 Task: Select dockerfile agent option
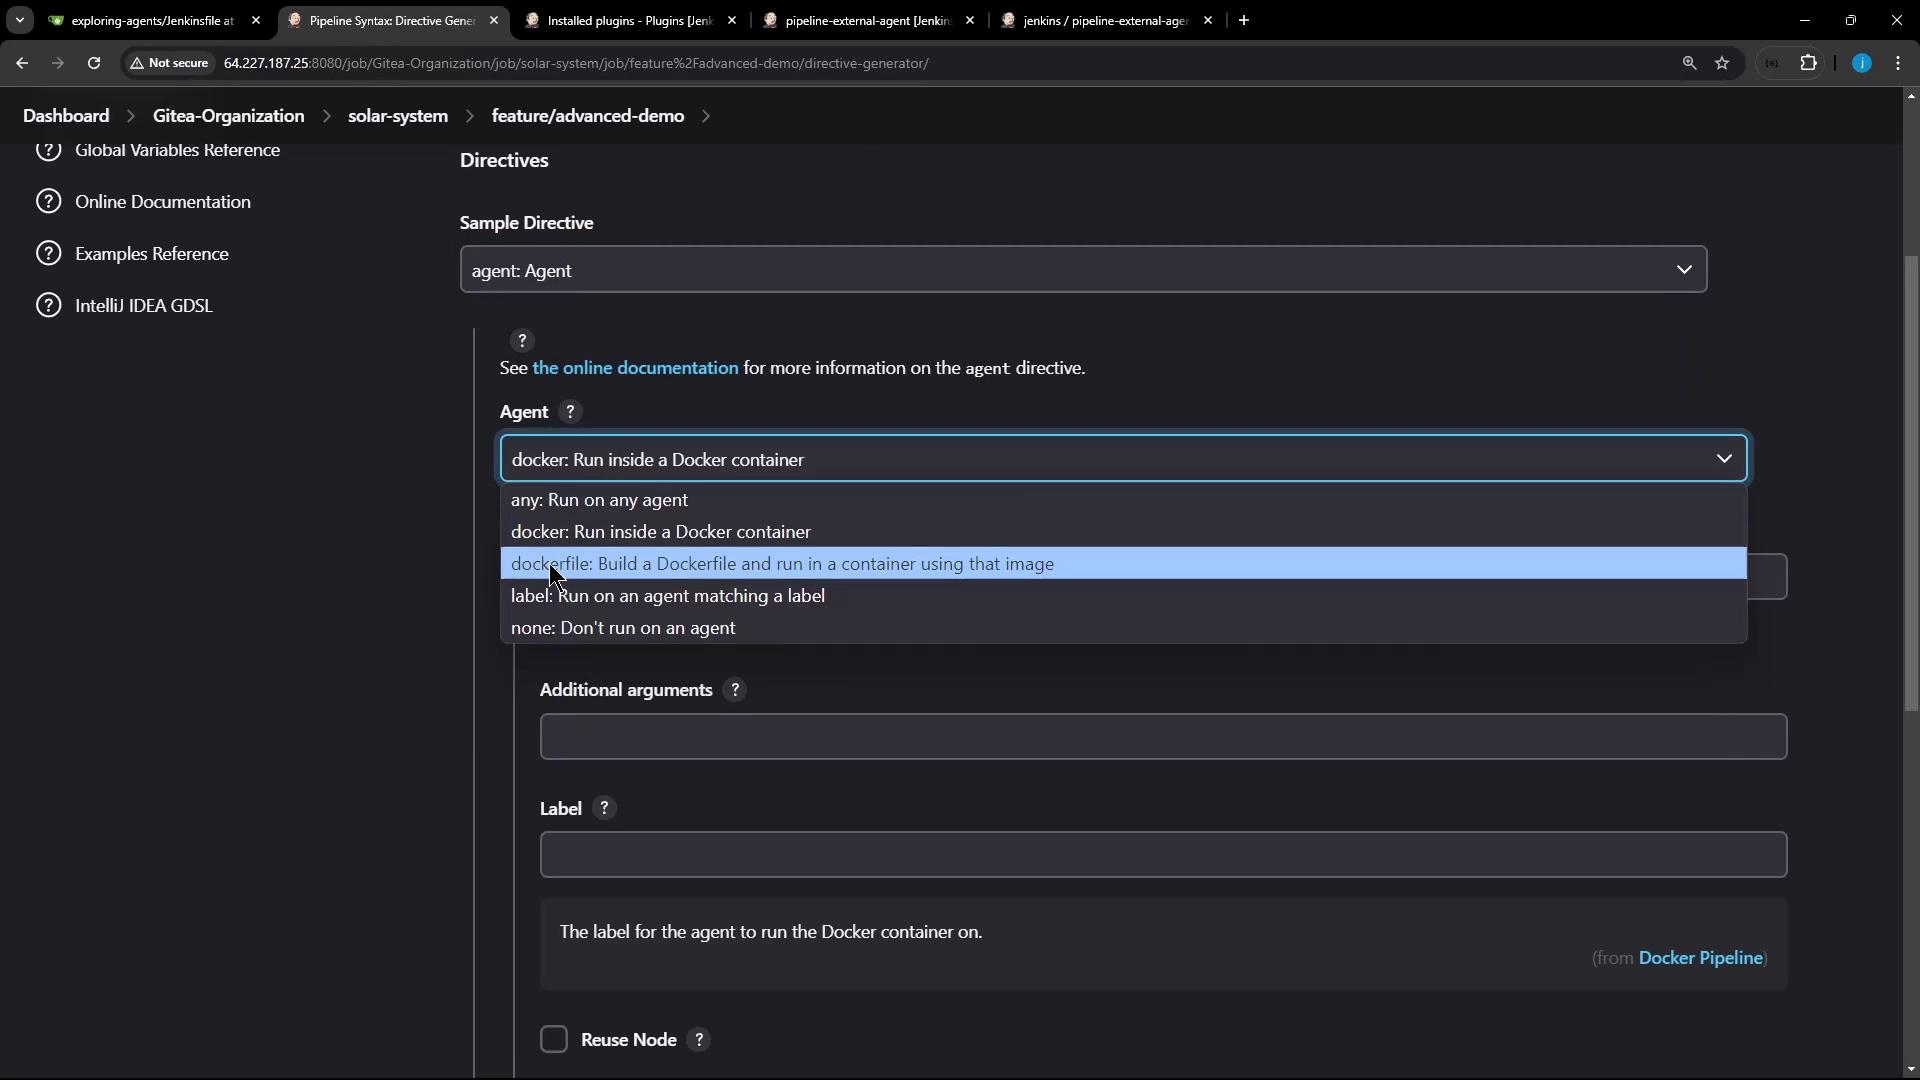(782, 564)
